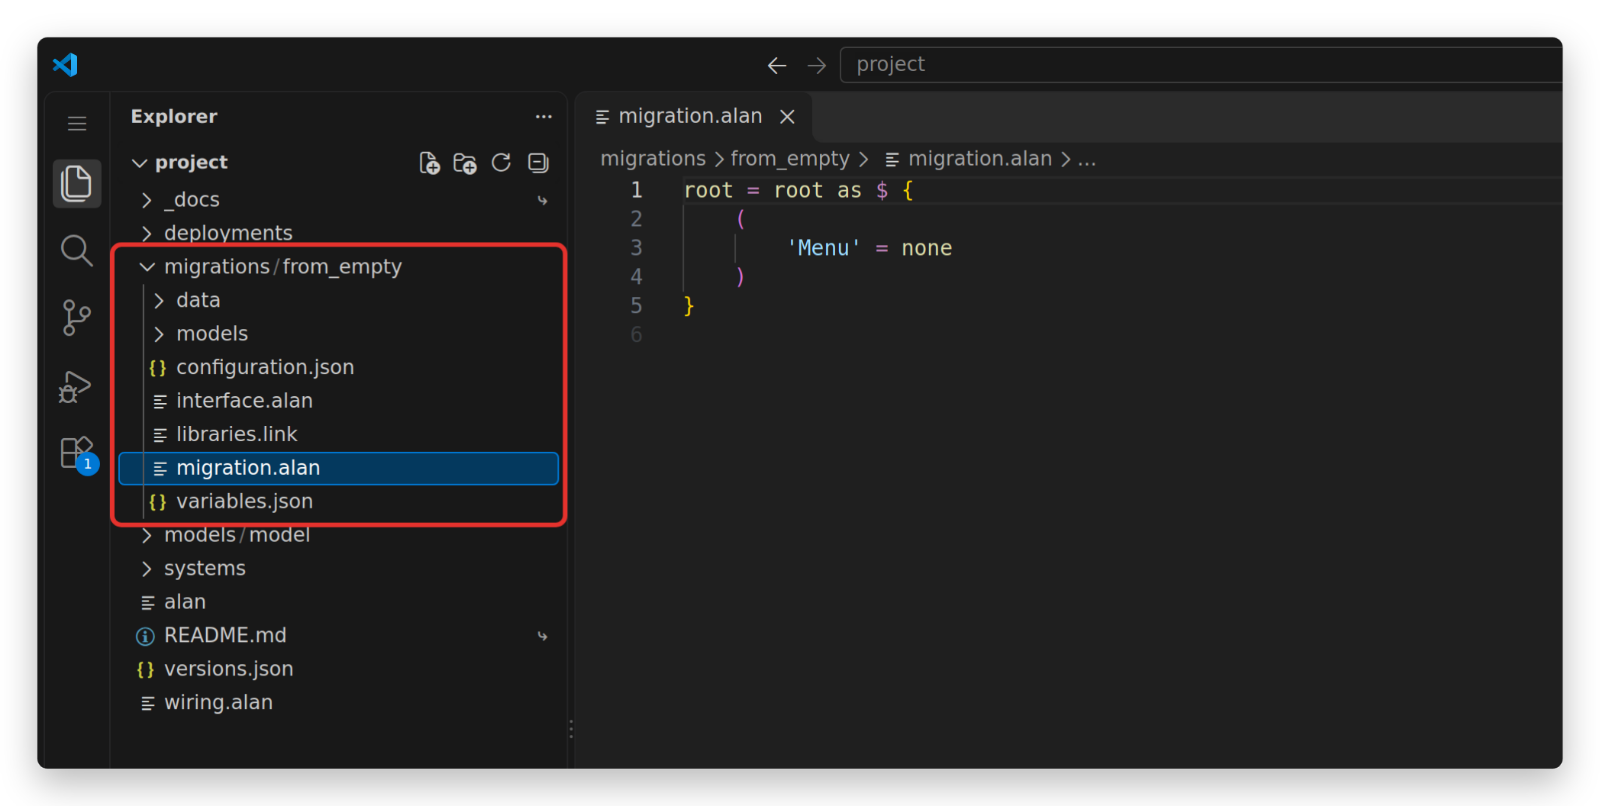Click the project search box in title bar
This screenshot has width=1600, height=806.
pyautogui.click(x=1200, y=65)
